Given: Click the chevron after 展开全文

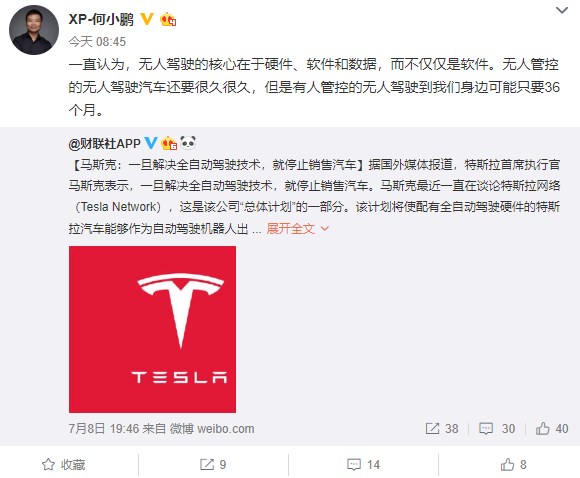Looking at the screenshot, I should (325, 229).
